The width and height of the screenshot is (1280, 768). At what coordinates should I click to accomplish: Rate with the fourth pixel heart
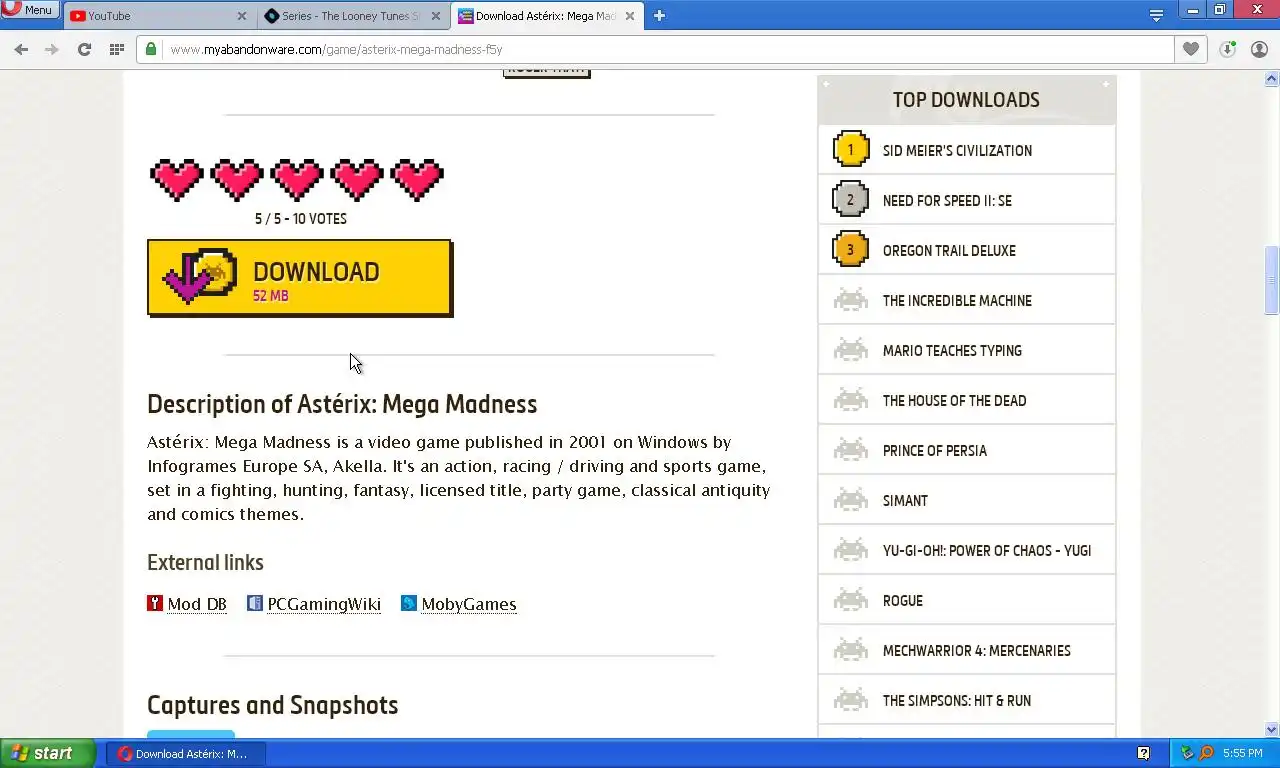(357, 180)
